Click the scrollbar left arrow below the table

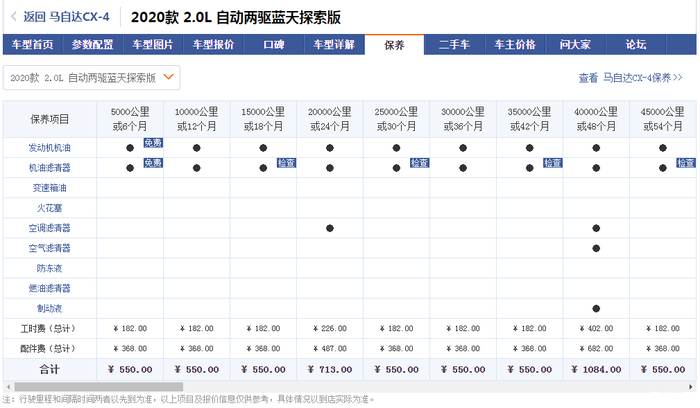pos(7,387)
